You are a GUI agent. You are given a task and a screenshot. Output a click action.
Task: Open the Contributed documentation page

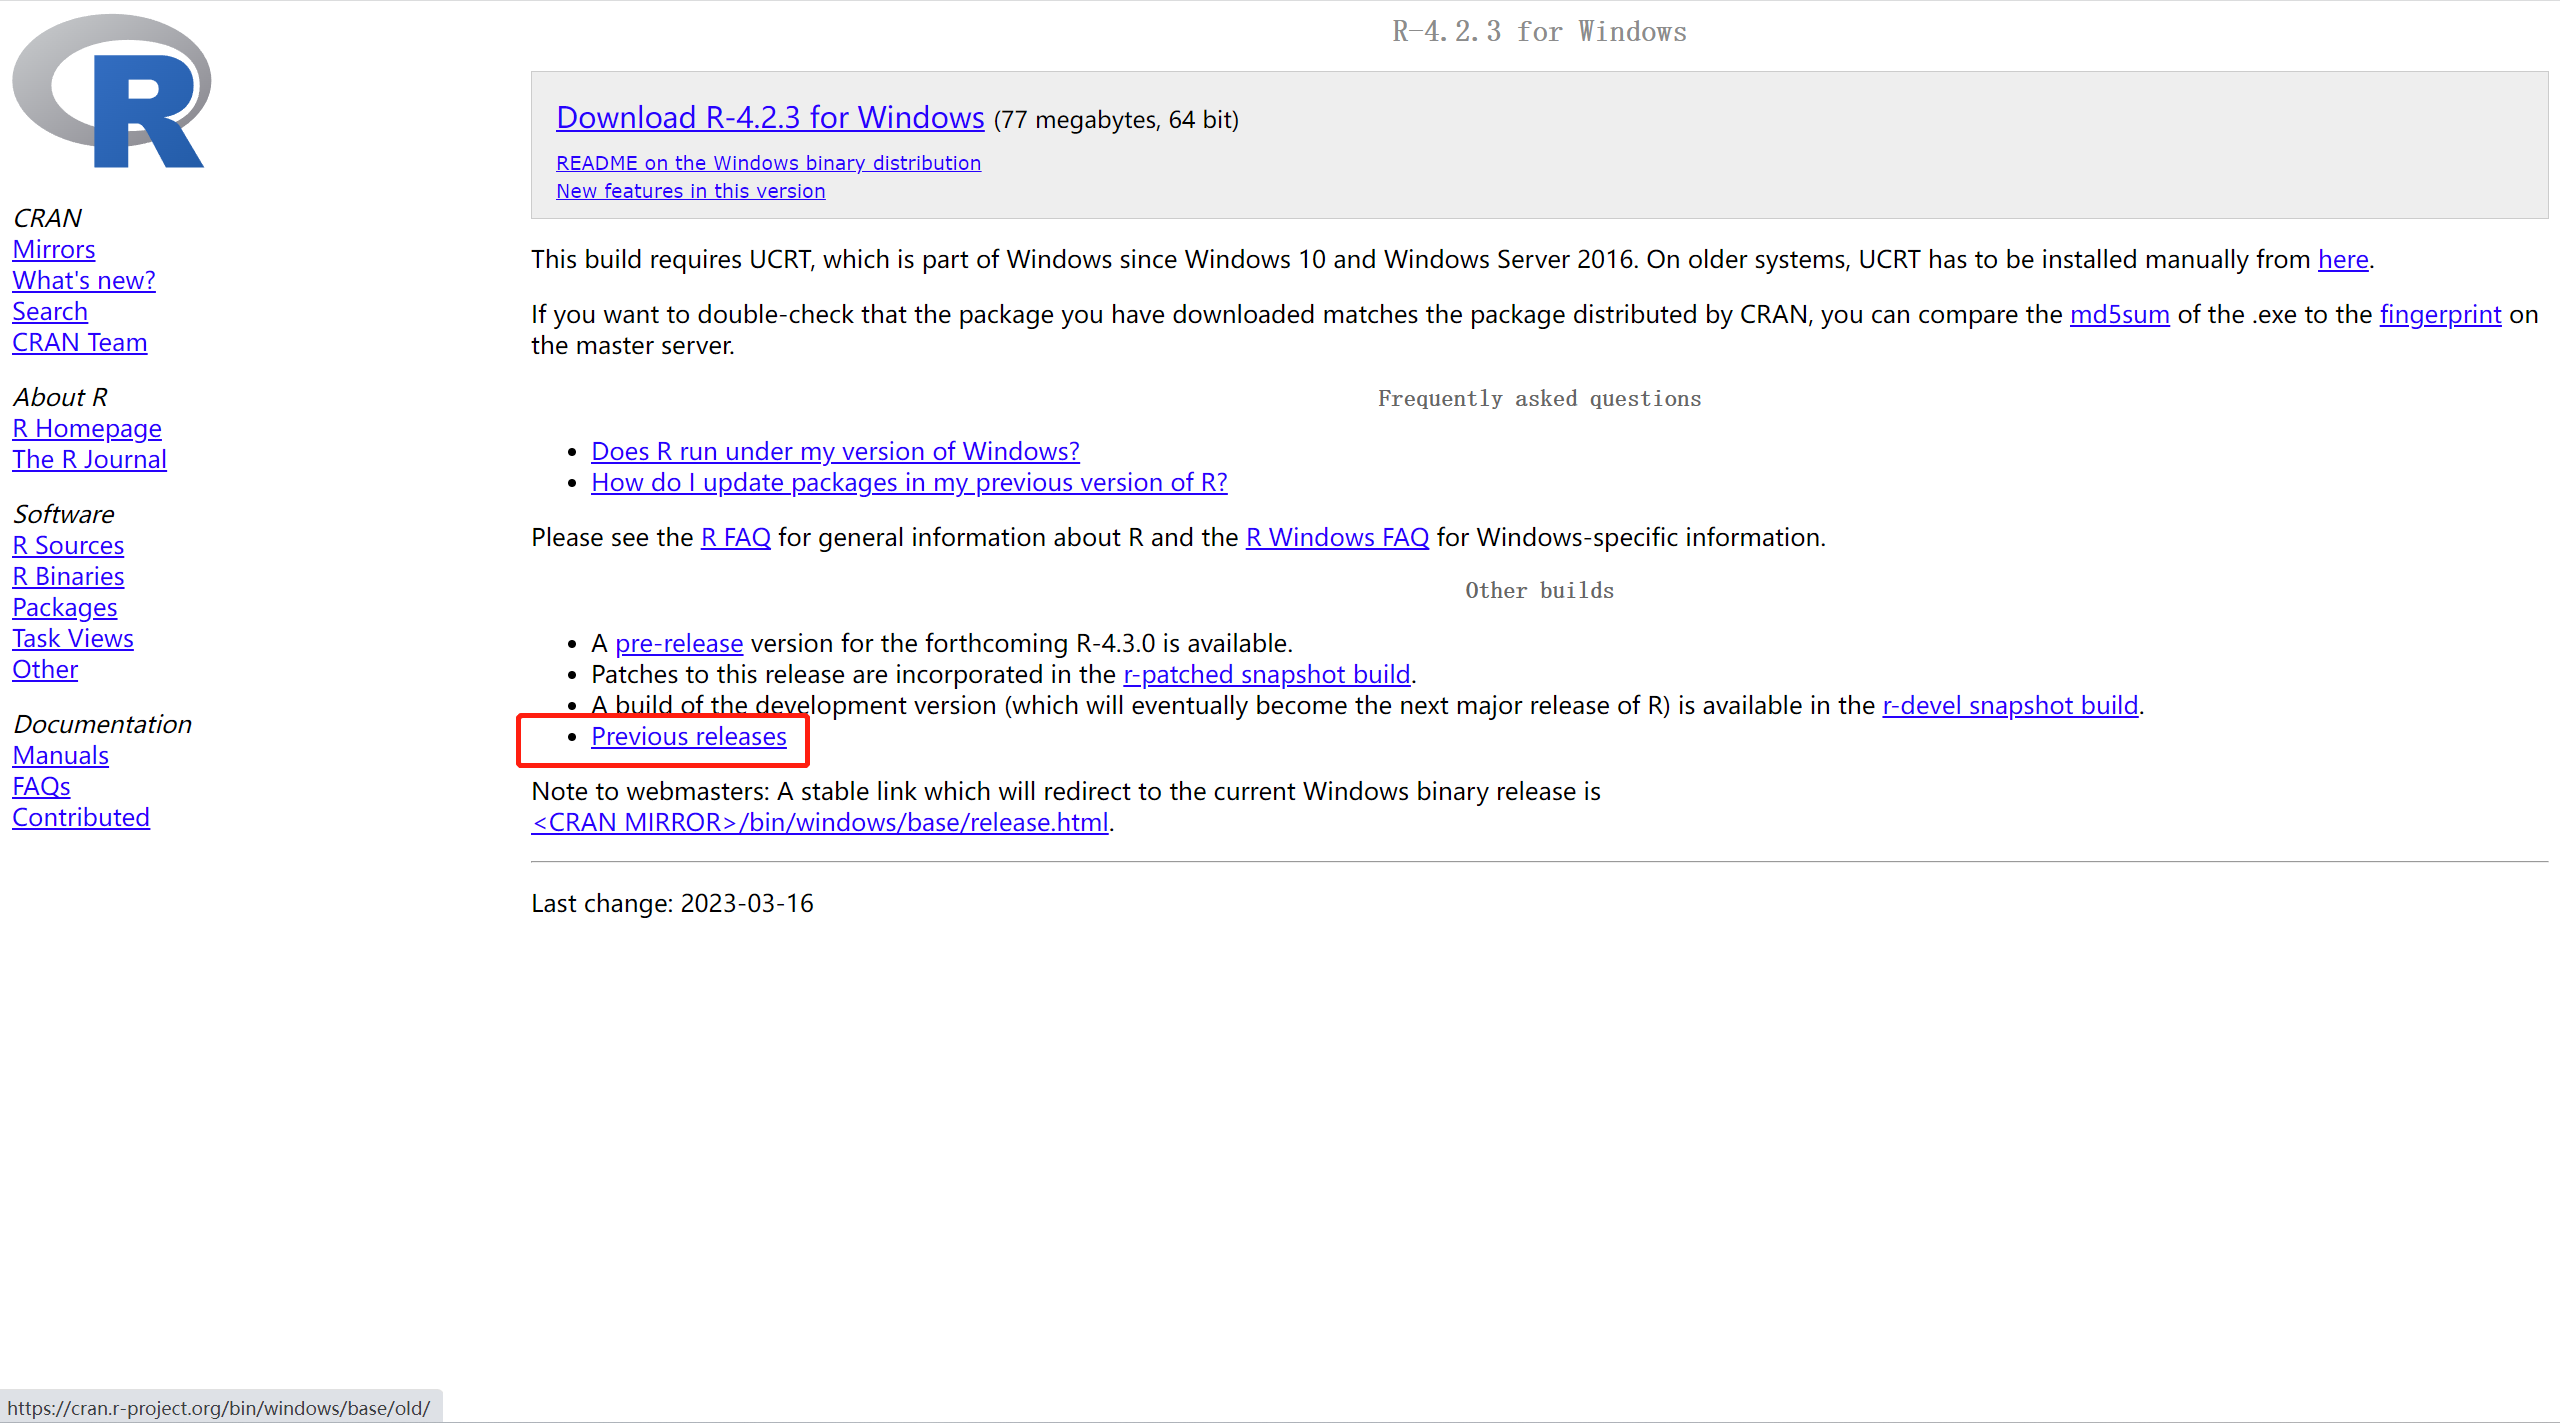pos(81,816)
